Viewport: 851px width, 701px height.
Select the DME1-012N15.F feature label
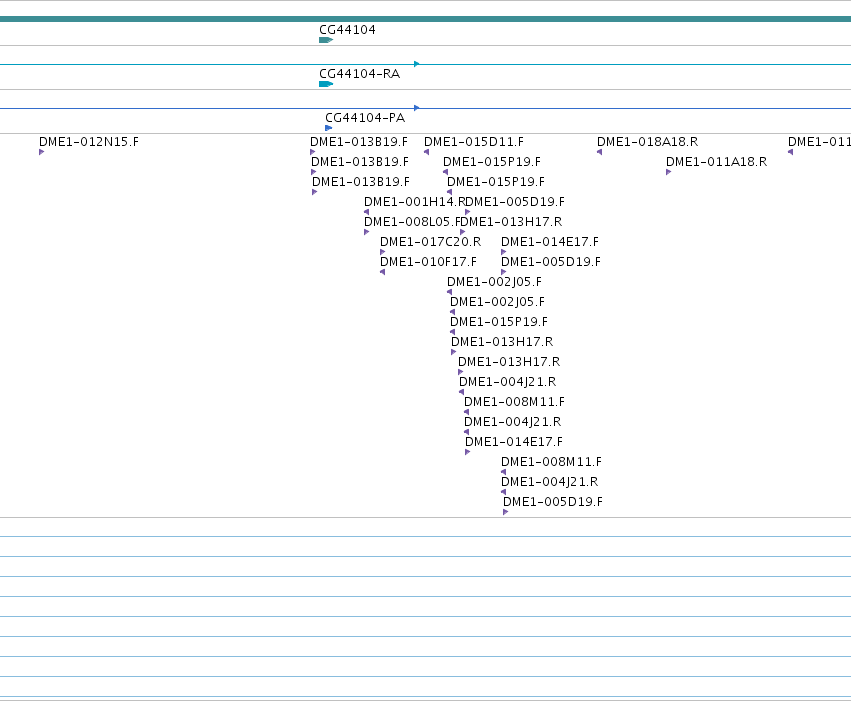(89, 142)
